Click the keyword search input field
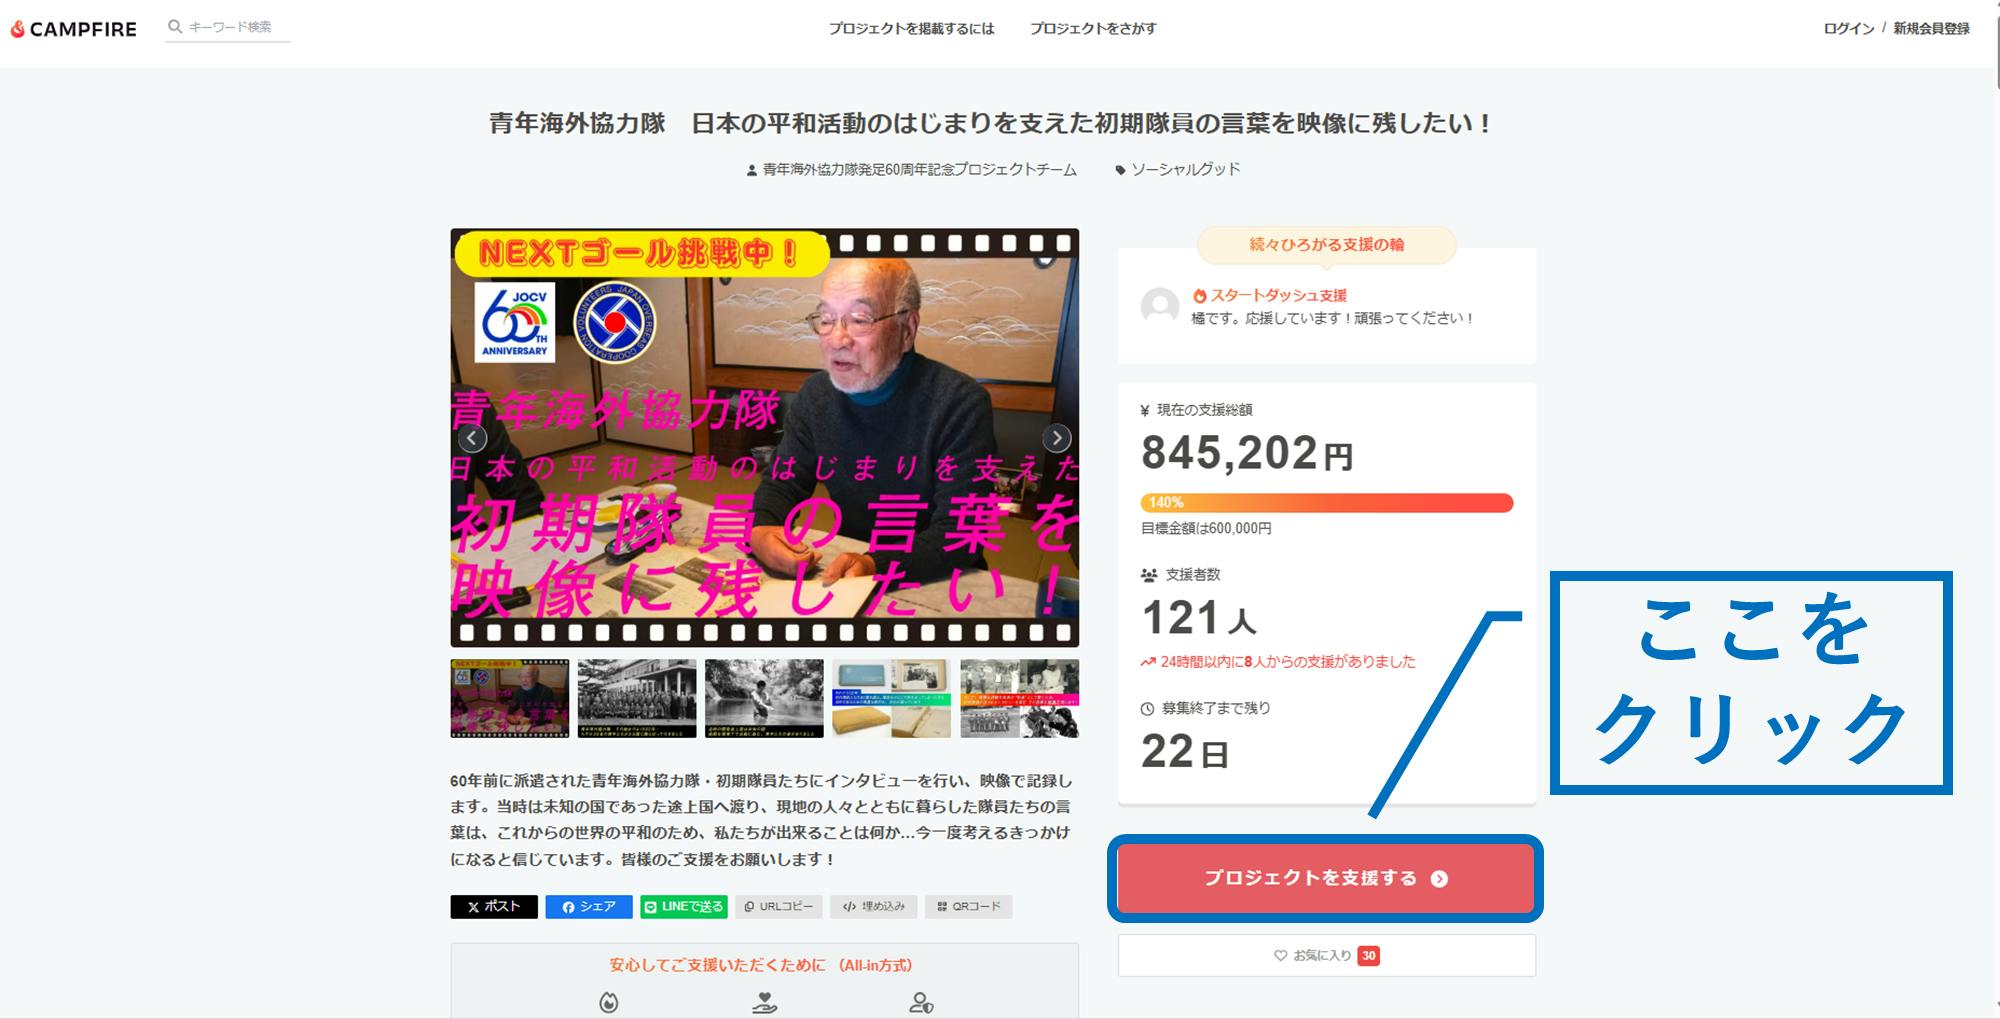This screenshot has width=2000, height=1019. pos(237,27)
